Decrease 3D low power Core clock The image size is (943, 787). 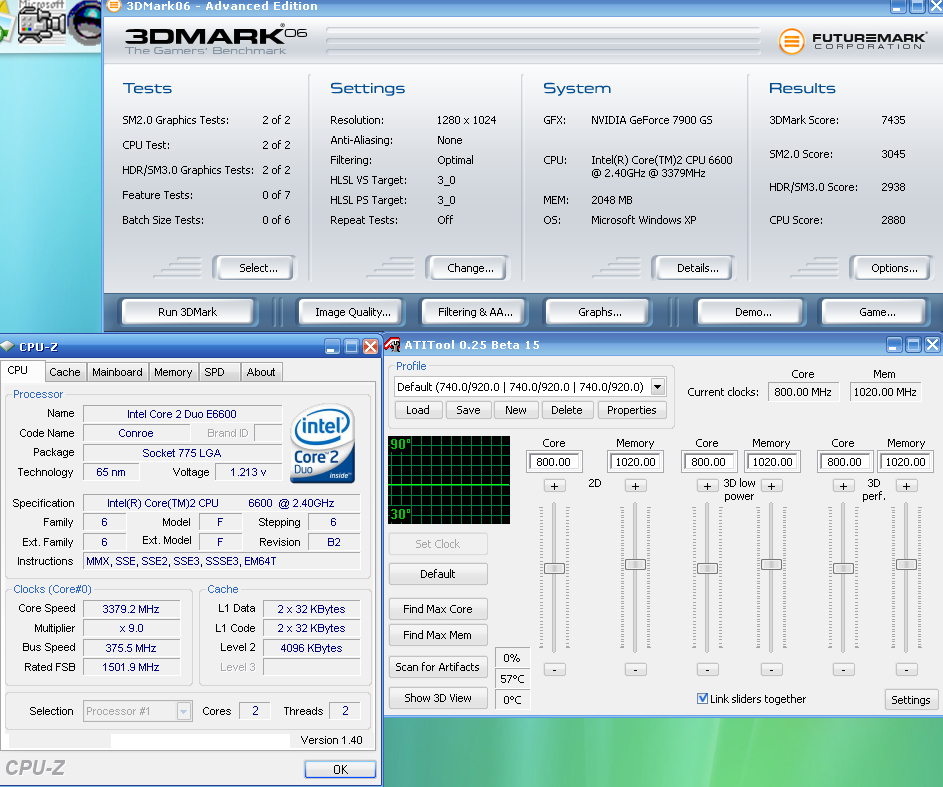coord(707,669)
